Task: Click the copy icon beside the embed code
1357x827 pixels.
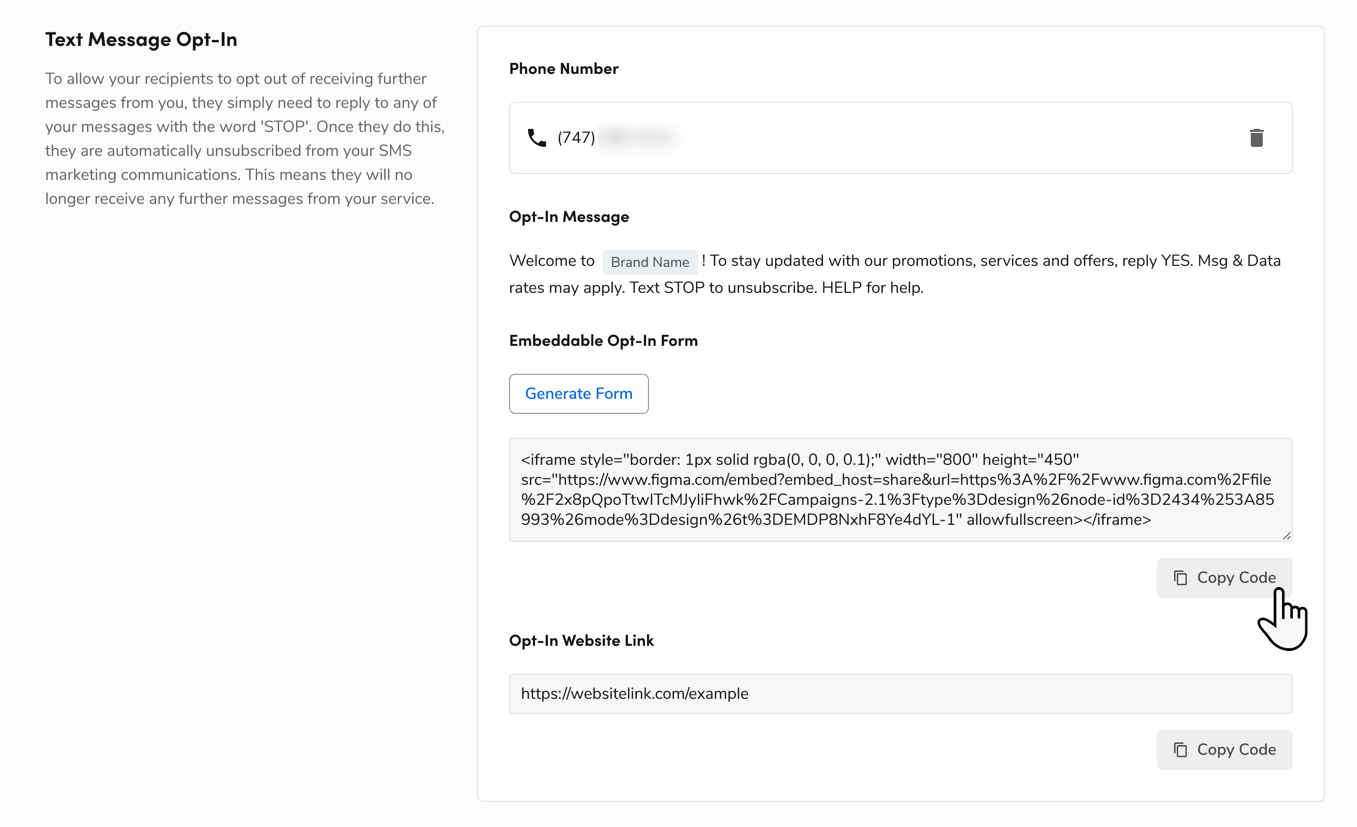Action: click(1180, 578)
